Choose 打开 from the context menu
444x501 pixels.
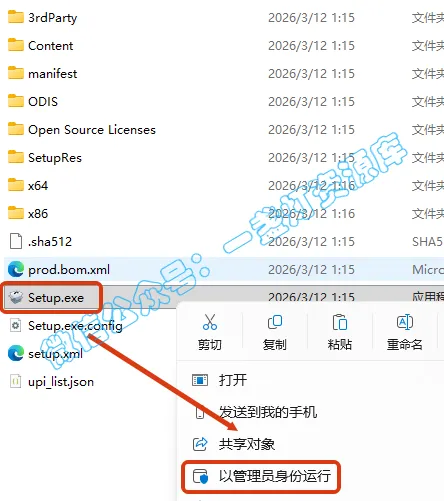tap(233, 380)
